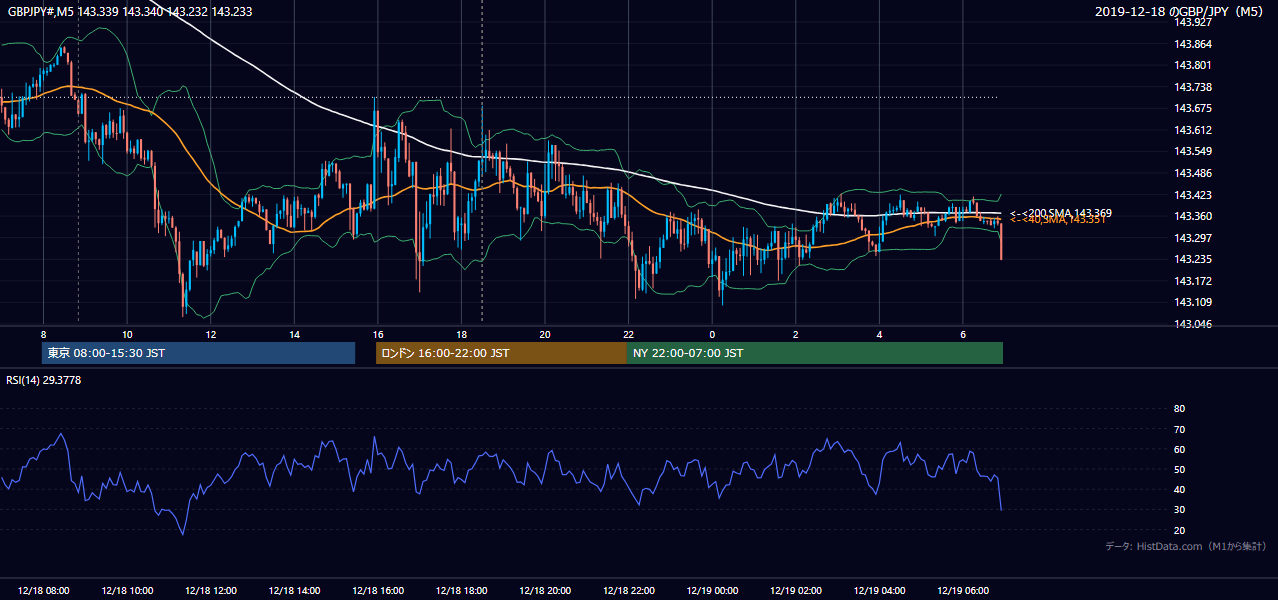The height and width of the screenshot is (600, 1278).
Task: Click hour marker 16 under price chart
Action: (377, 334)
